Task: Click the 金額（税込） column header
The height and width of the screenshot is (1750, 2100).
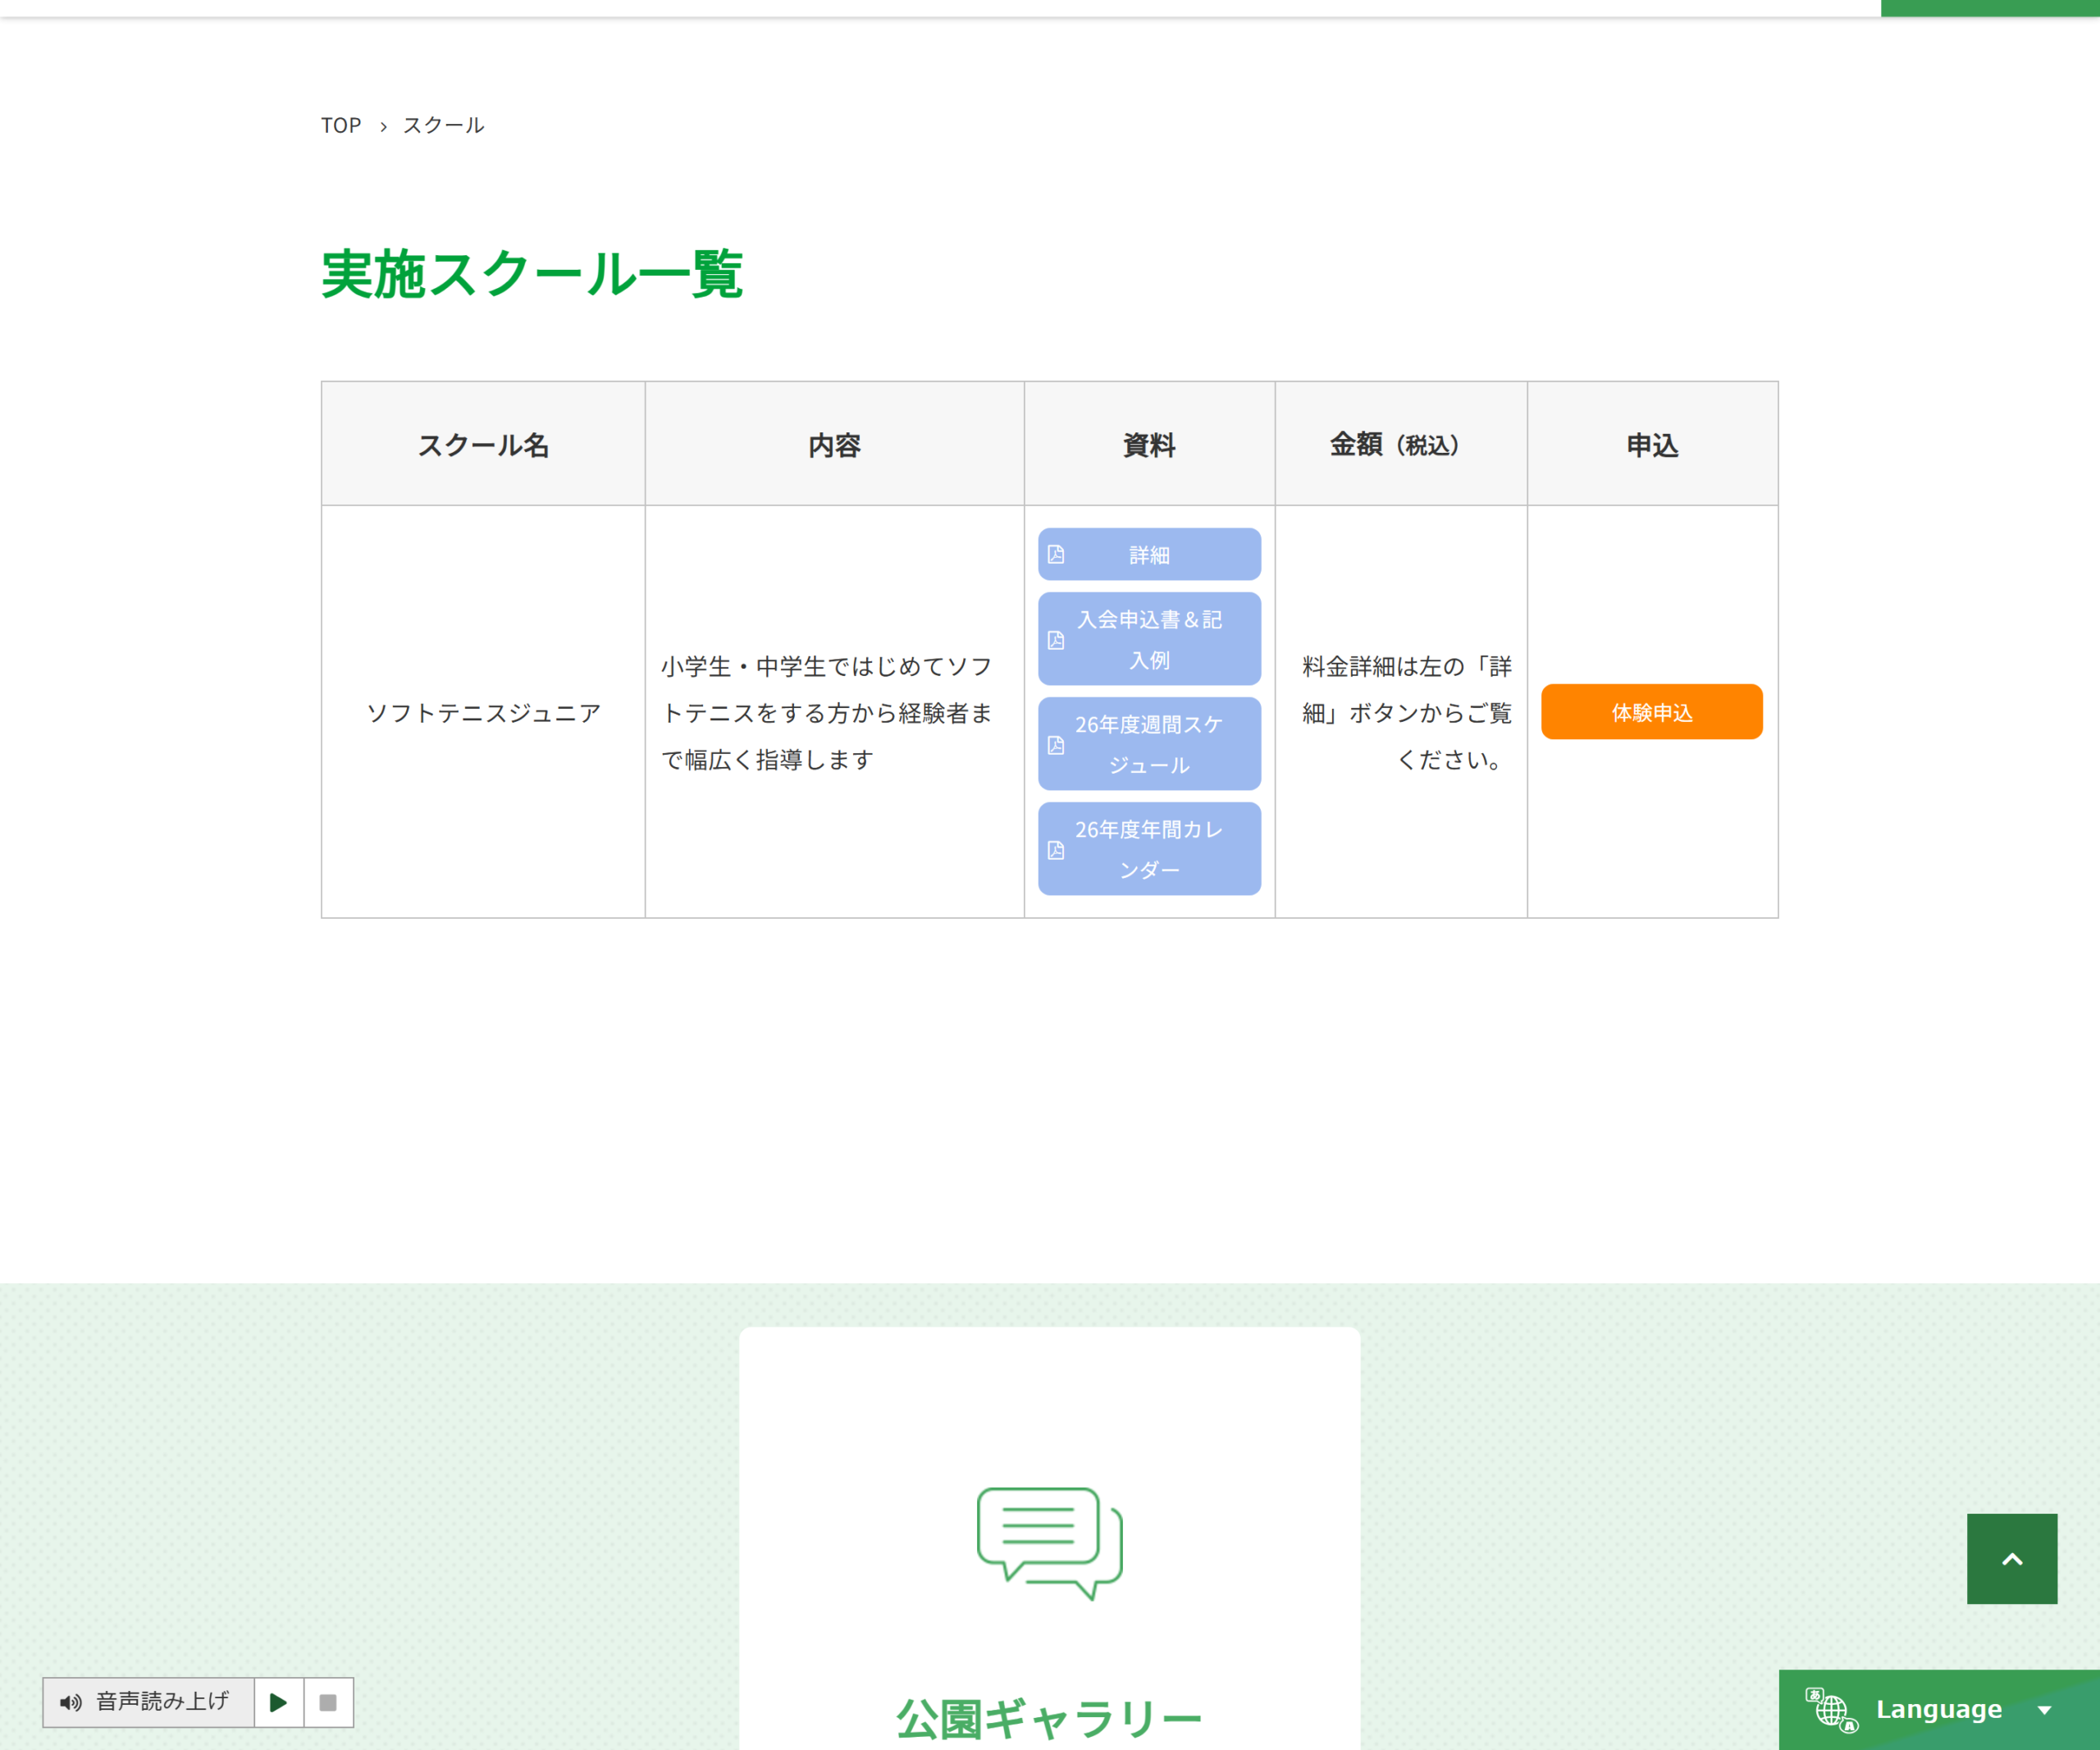Action: 1400,444
